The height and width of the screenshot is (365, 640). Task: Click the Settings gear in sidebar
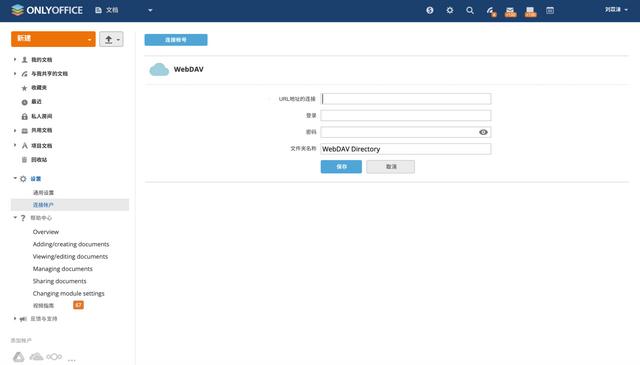[23, 179]
